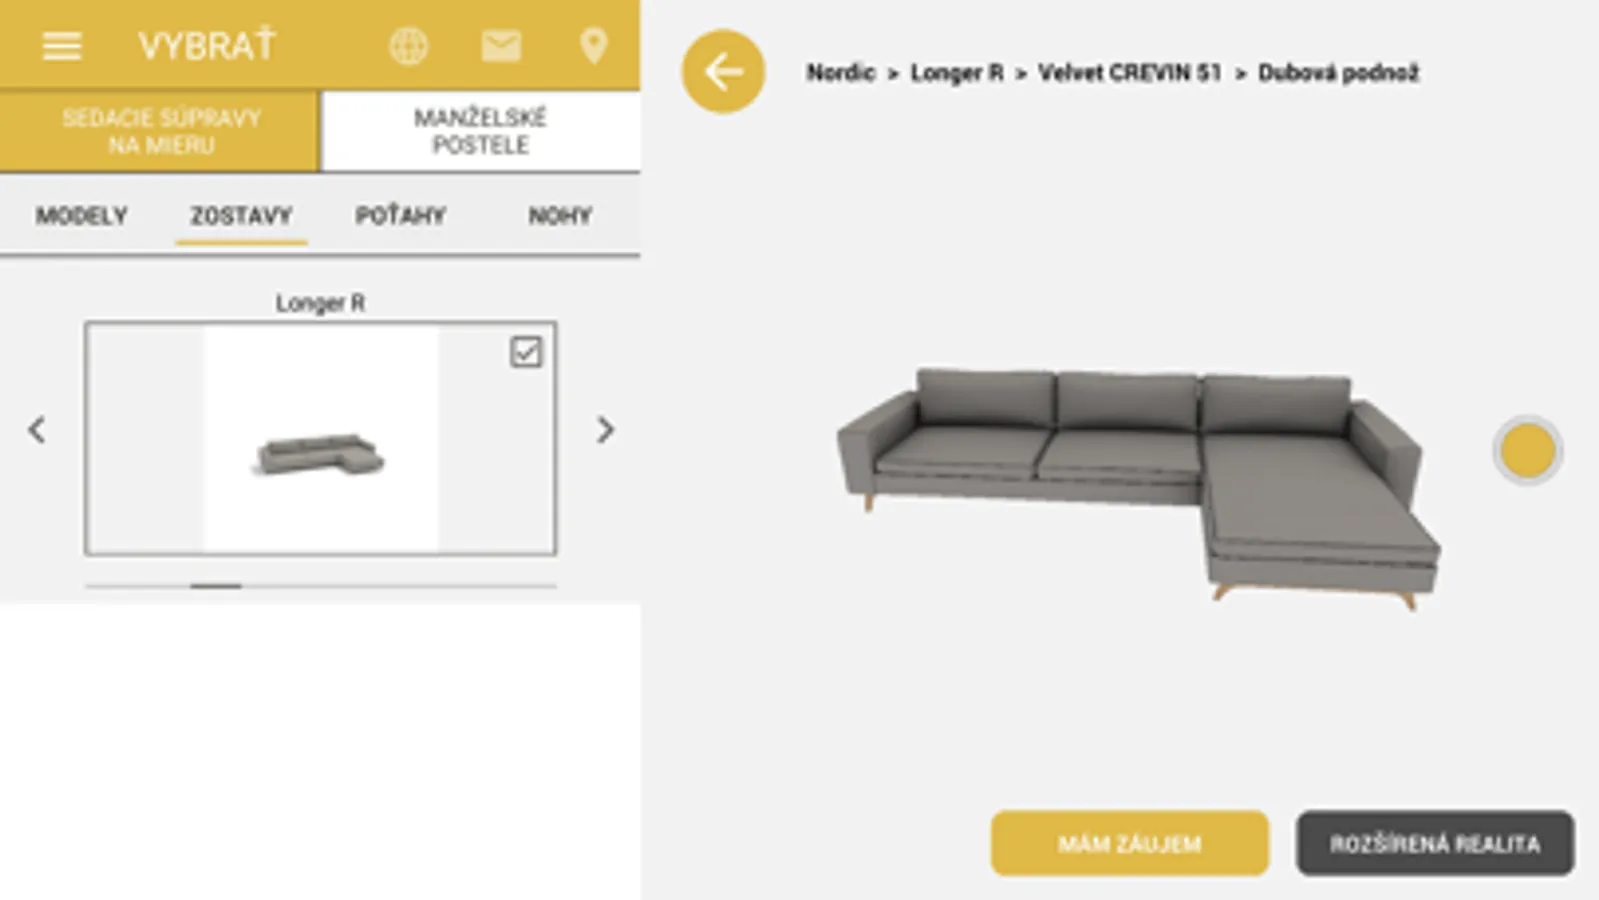Click the Velvet CREVIN 51 breadcrumb

coord(1130,73)
